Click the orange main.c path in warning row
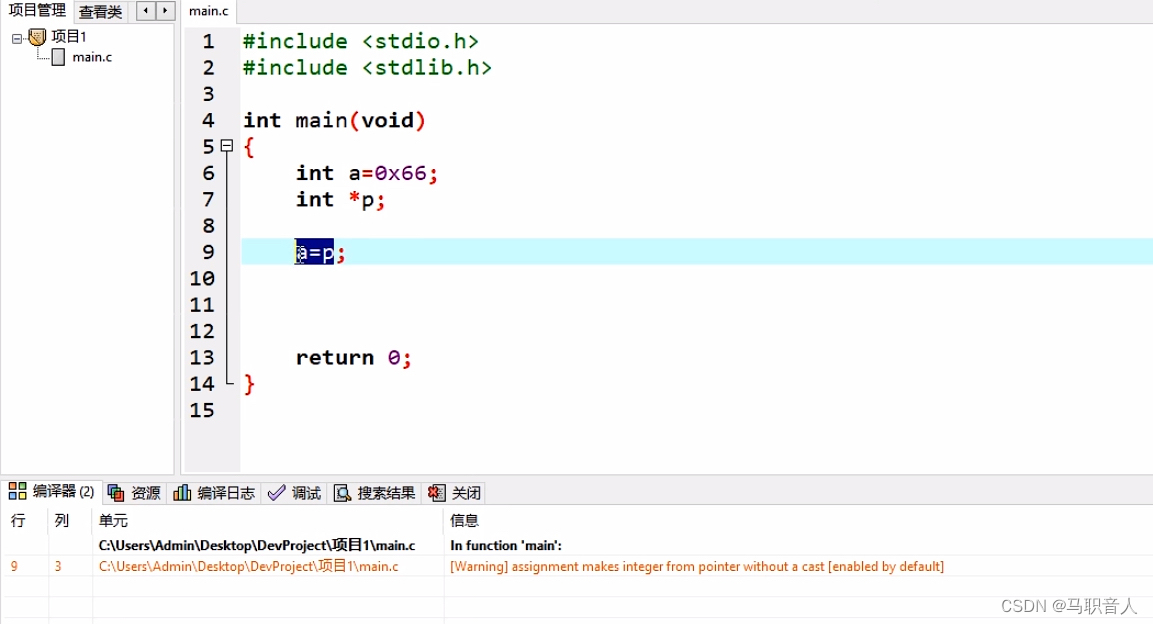This screenshot has height=624, width=1153. 249,566
